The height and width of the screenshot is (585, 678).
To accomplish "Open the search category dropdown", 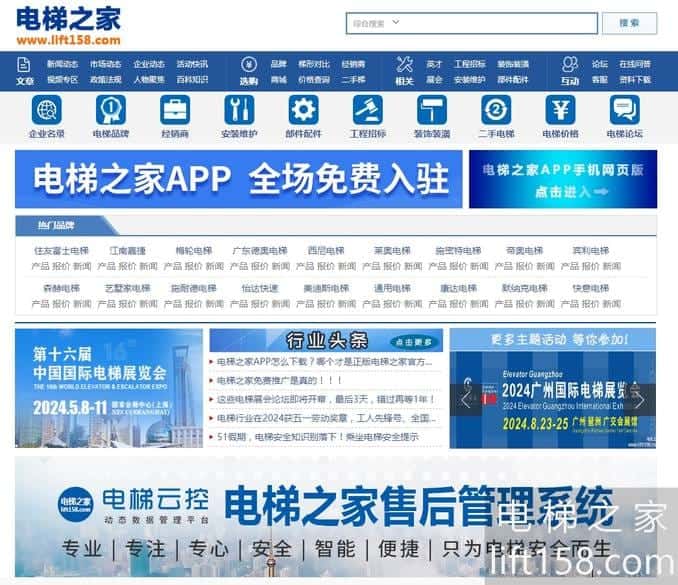I will [376, 23].
